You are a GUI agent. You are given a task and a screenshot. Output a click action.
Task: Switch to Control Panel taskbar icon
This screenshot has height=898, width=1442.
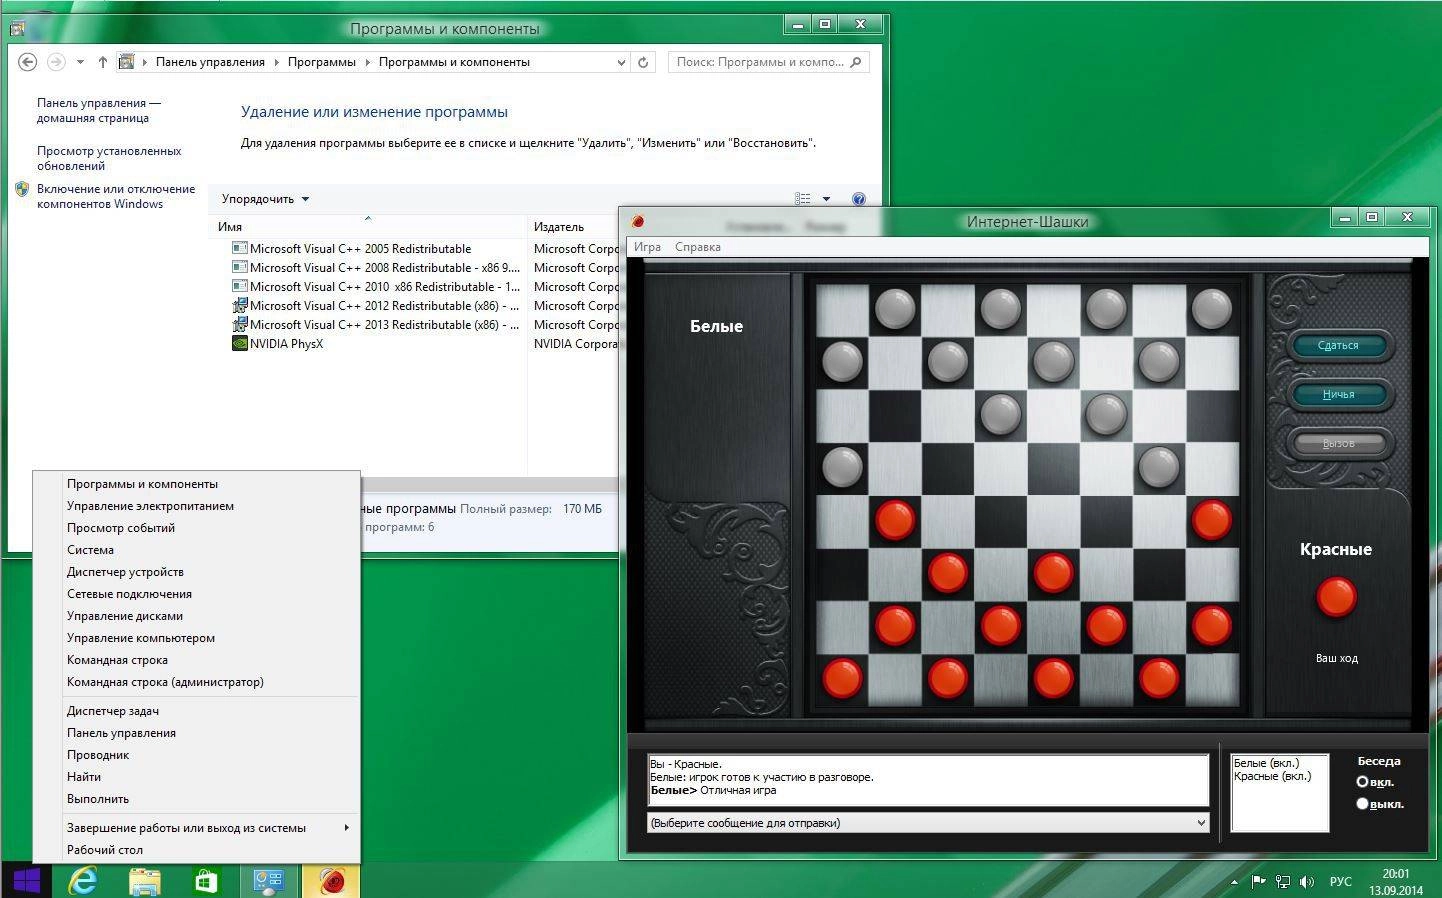click(x=268, y=881)
